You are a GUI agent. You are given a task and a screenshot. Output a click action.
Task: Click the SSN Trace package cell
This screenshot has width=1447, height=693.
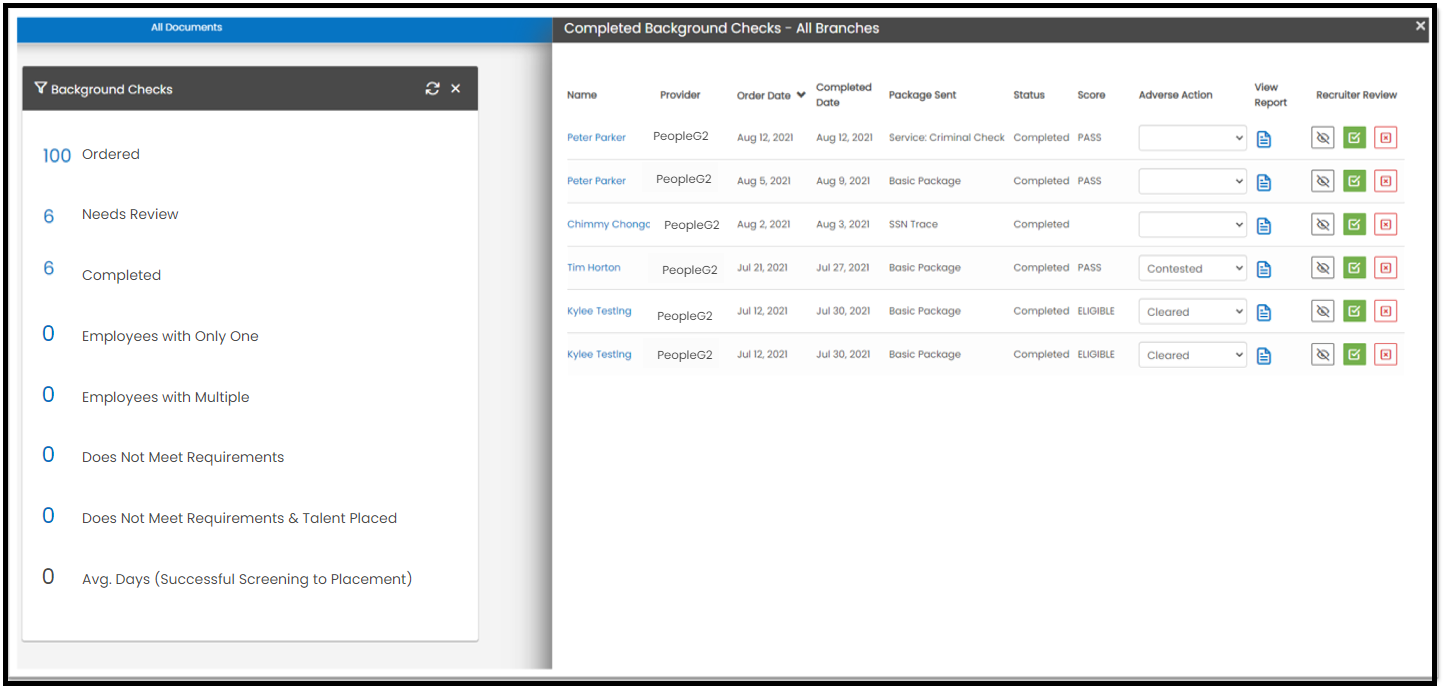(x=913, y=224)
